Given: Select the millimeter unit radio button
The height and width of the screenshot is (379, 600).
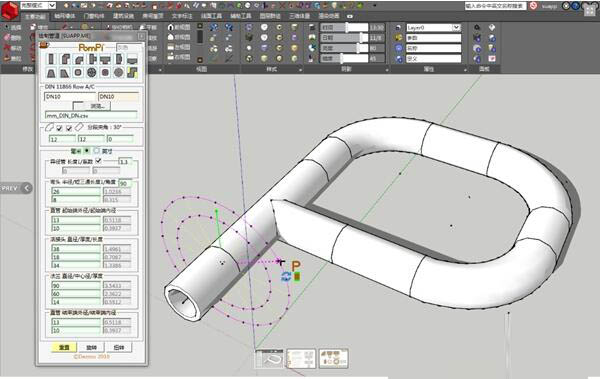Looking at the screenshot, I should coord(87,151).
